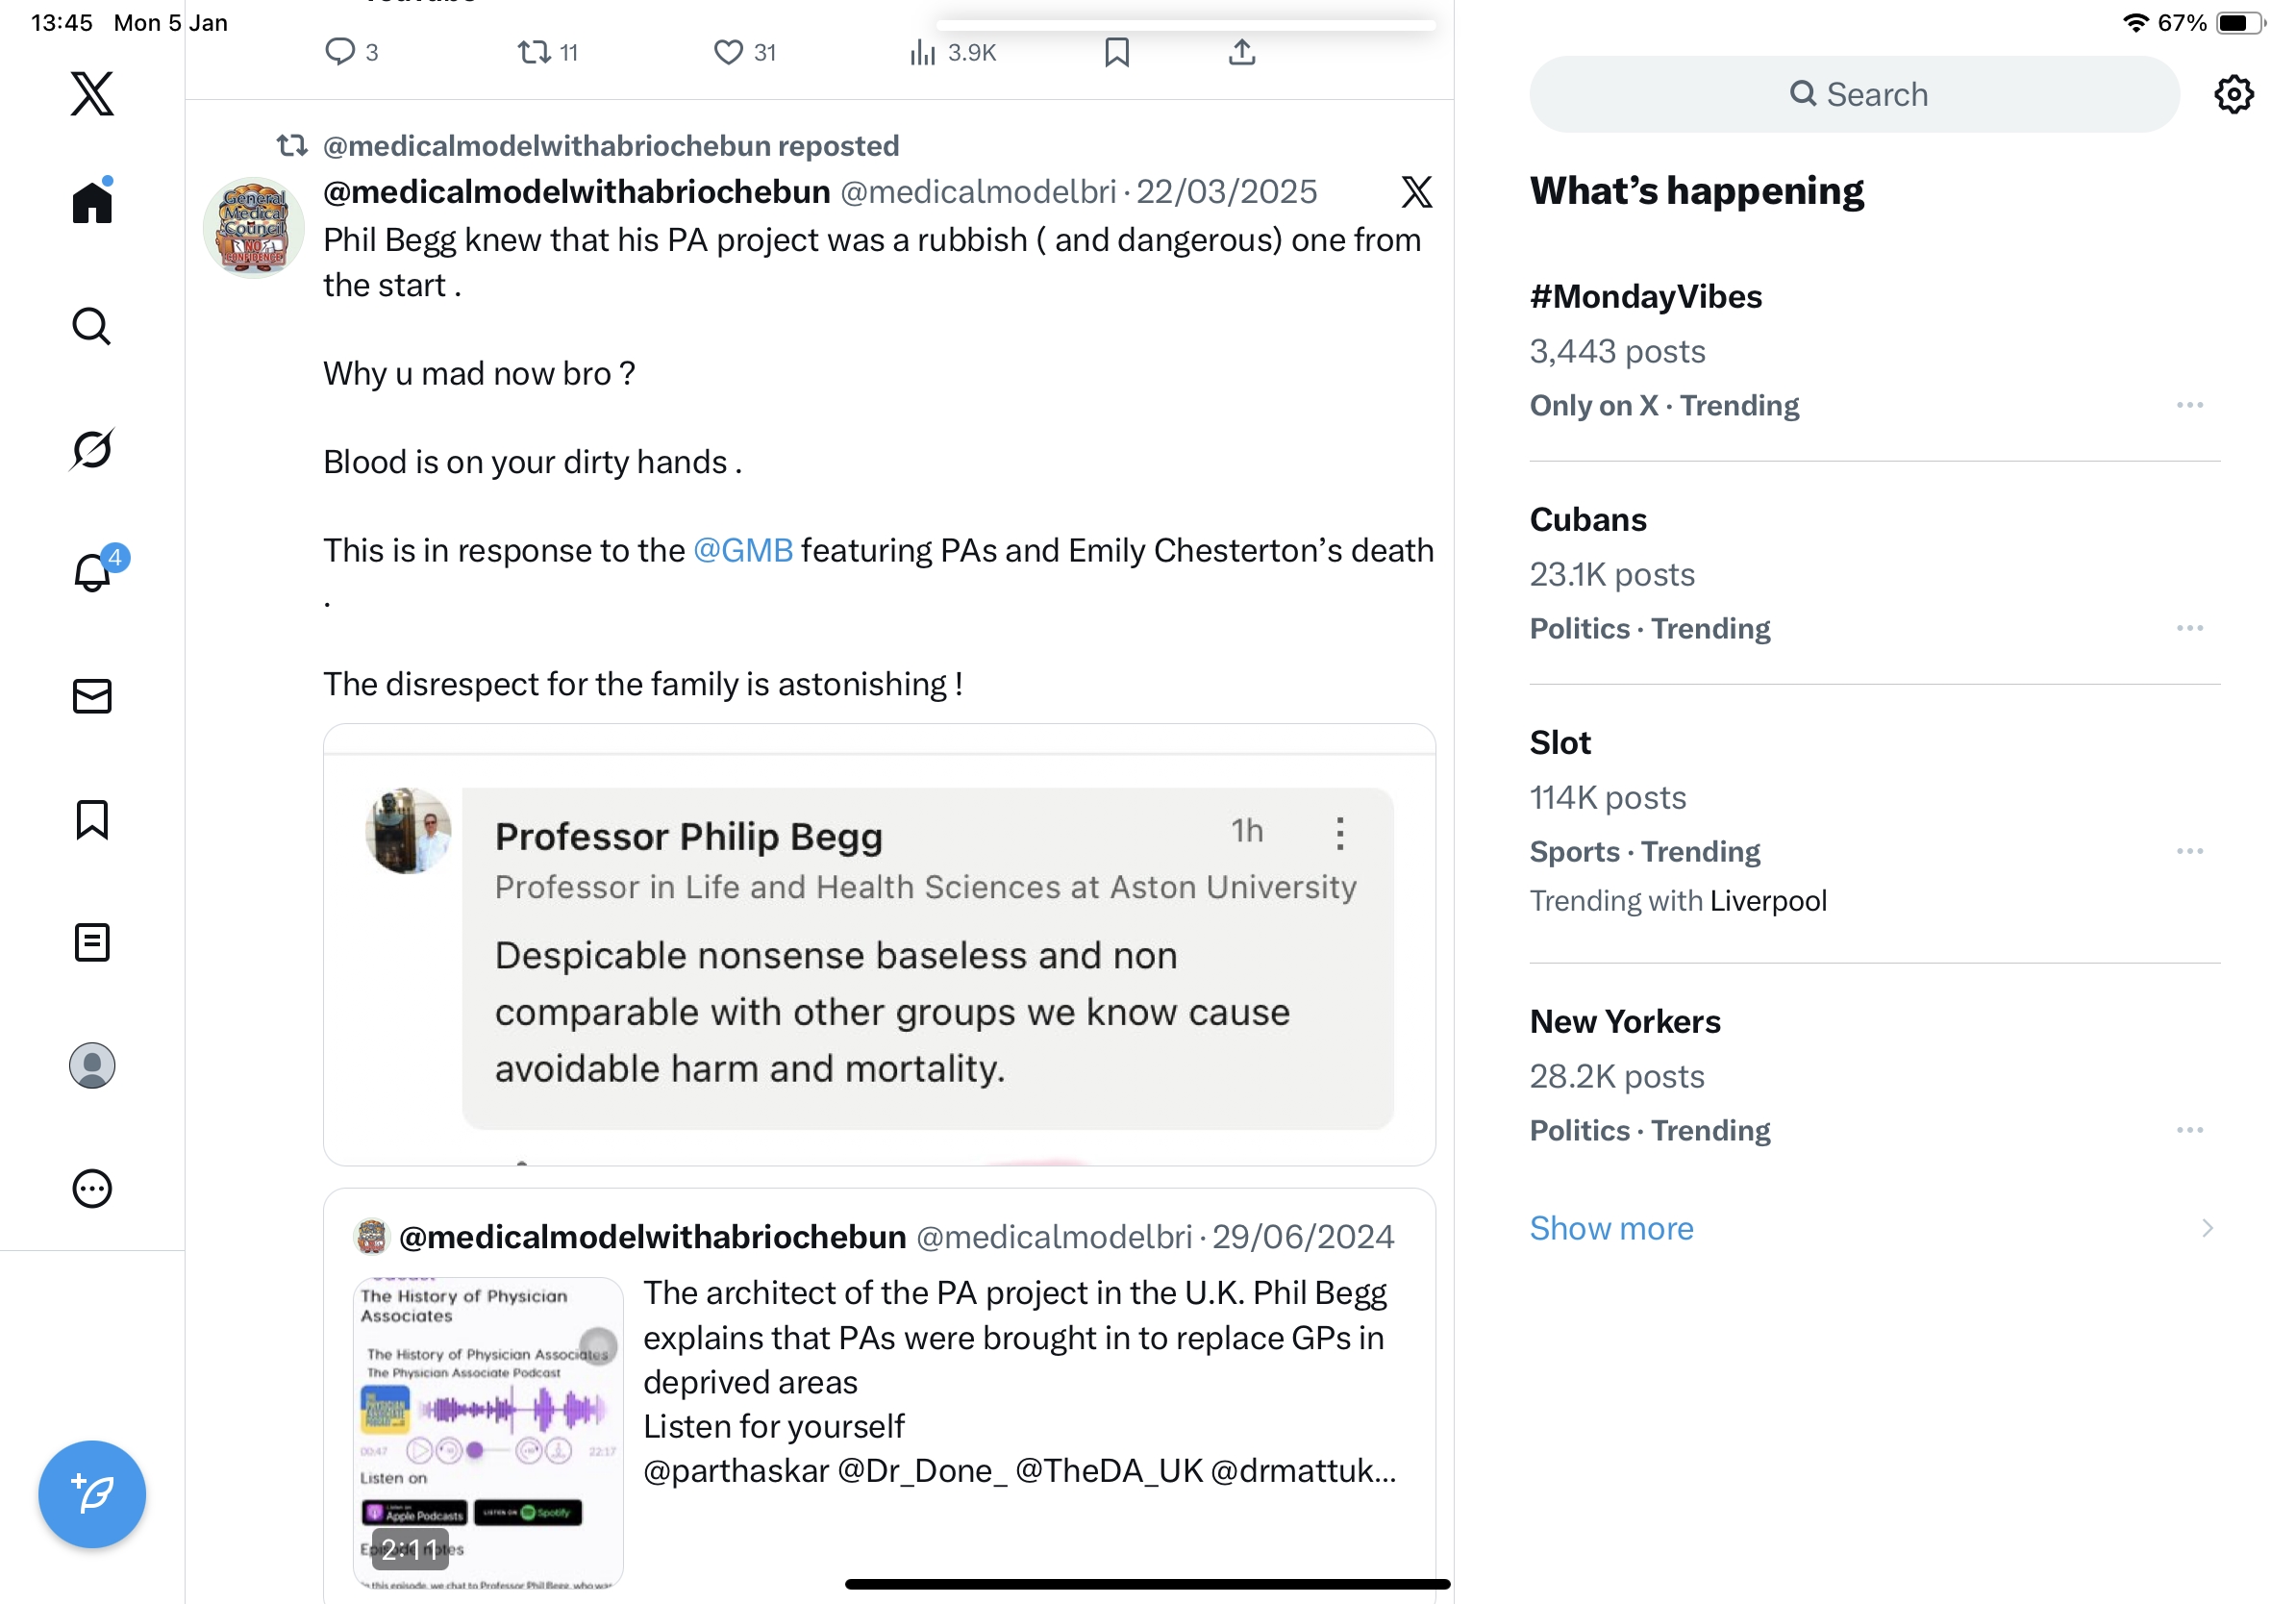
Task: Expand trends with Show more chevron
Action: pos(2207,1228)
